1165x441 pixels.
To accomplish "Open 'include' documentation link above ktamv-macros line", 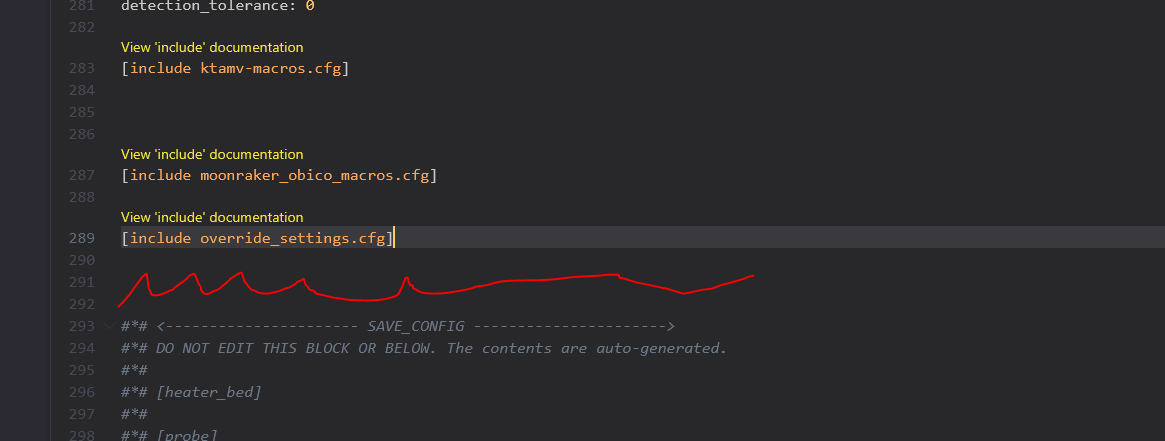I will pyautogui.click(x=211, y=47).
